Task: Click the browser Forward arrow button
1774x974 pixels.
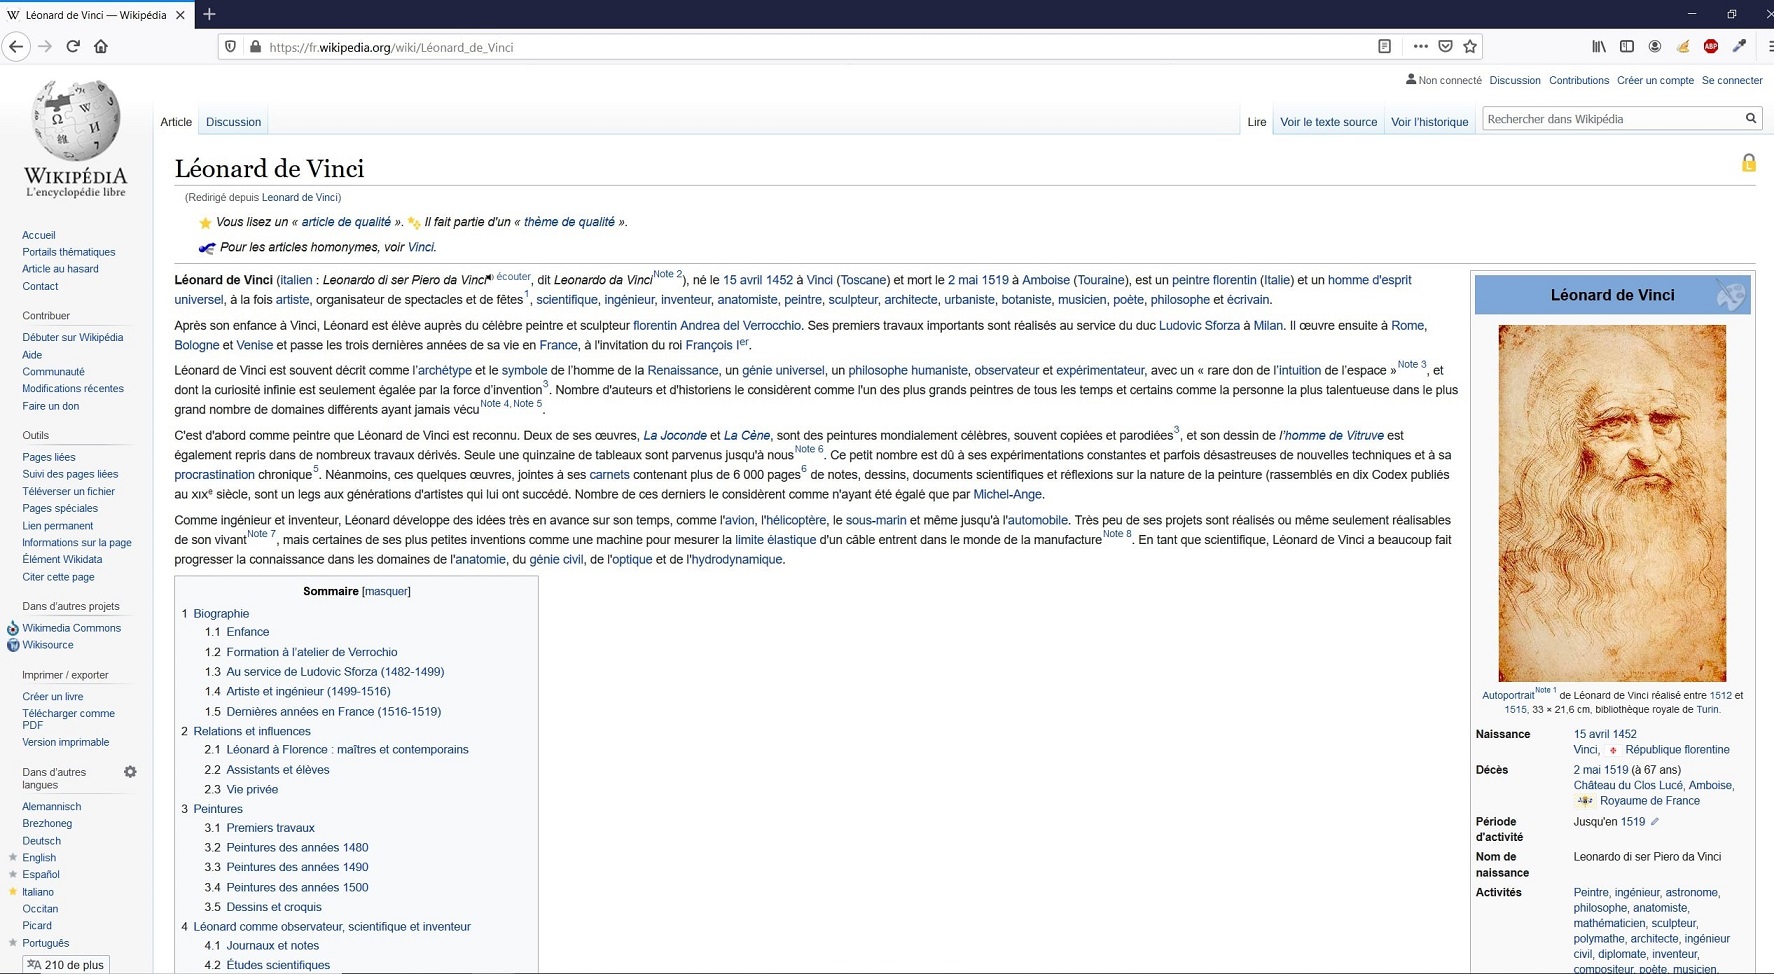Action: pyautogui.click(x=45, y=46)
